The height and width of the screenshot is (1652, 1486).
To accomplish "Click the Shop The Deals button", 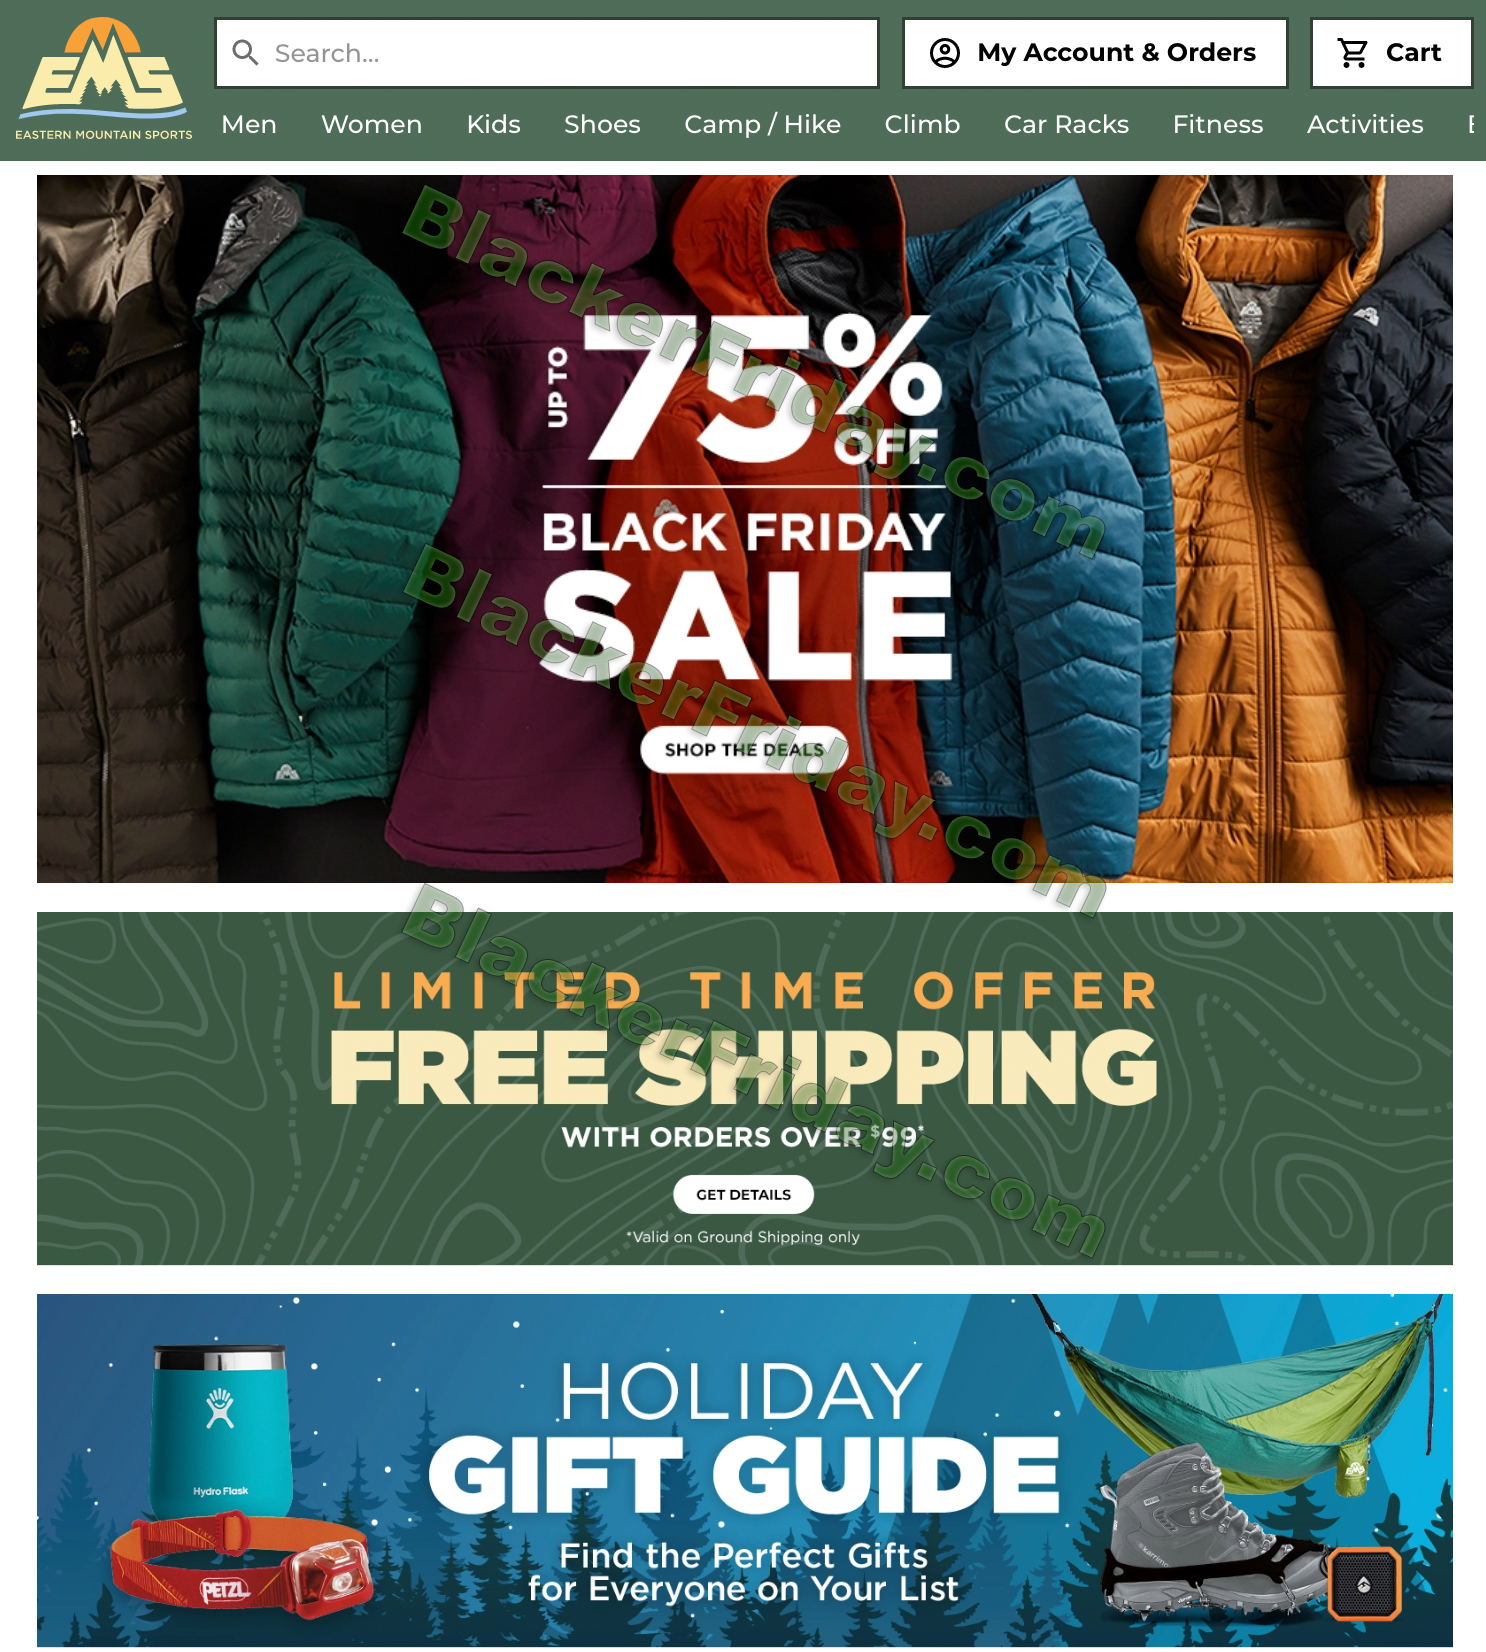I will [x=744, y=749].
